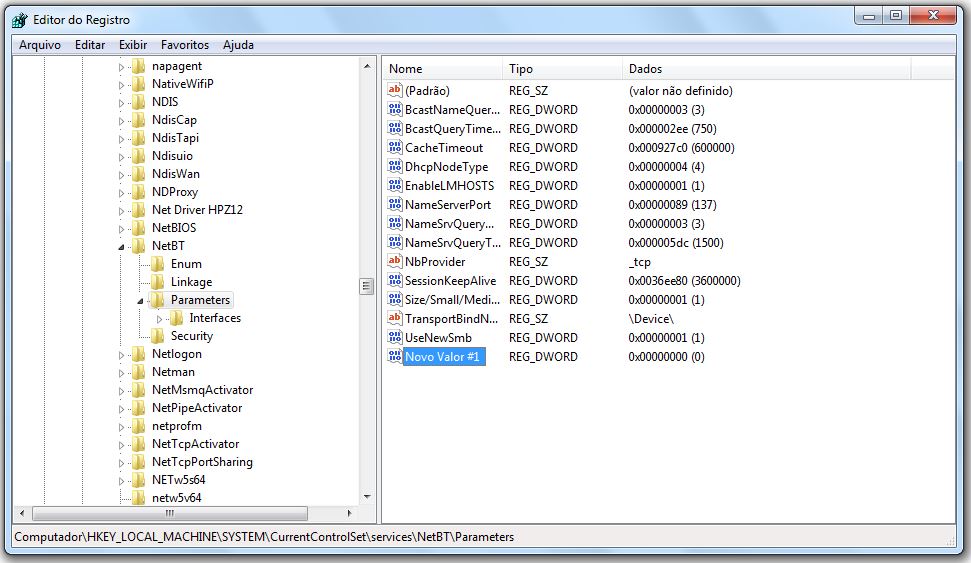The height and width of the screenshot is (563, 971).
Task: Open the Favoritos menu
Action: [185, 45]
